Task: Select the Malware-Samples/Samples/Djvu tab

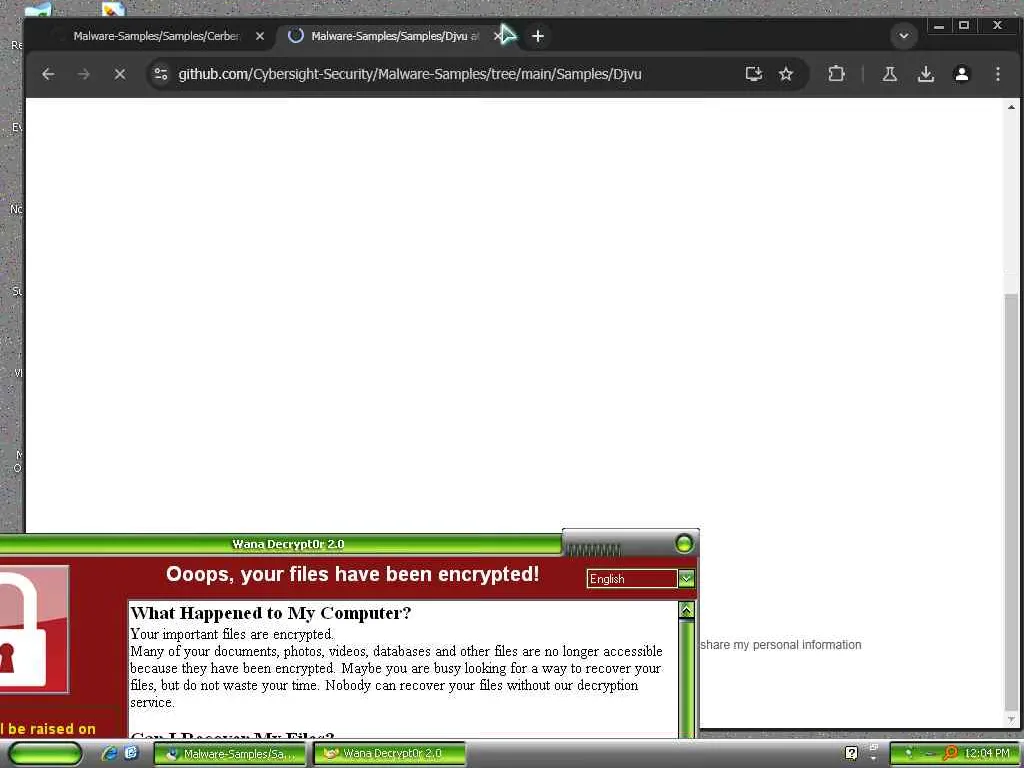Action: coord(394,37)
